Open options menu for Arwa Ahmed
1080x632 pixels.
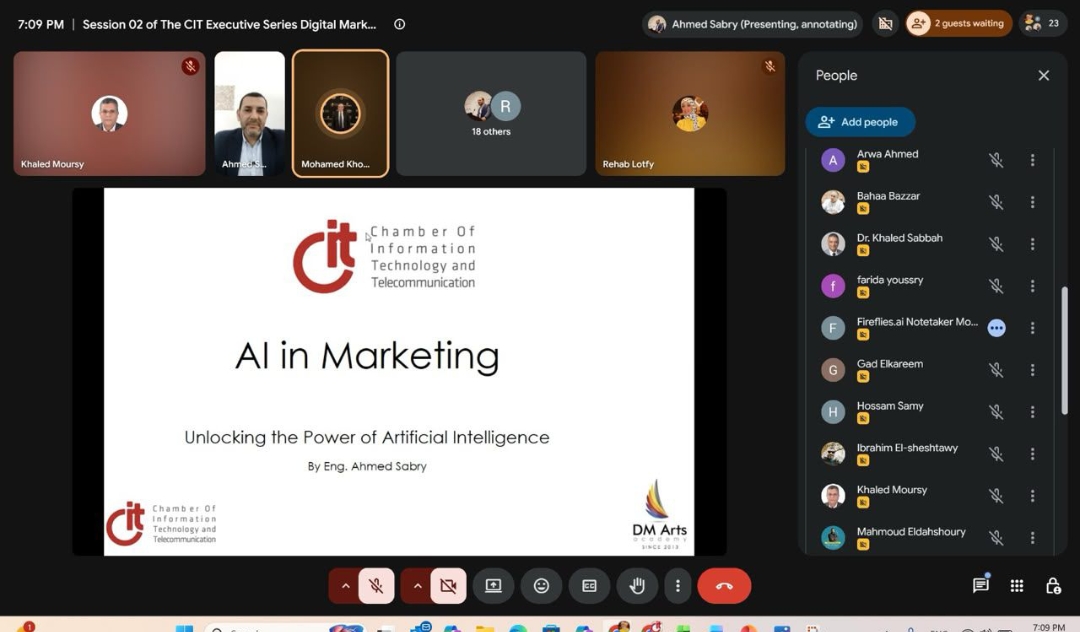tap(1032, 160)
